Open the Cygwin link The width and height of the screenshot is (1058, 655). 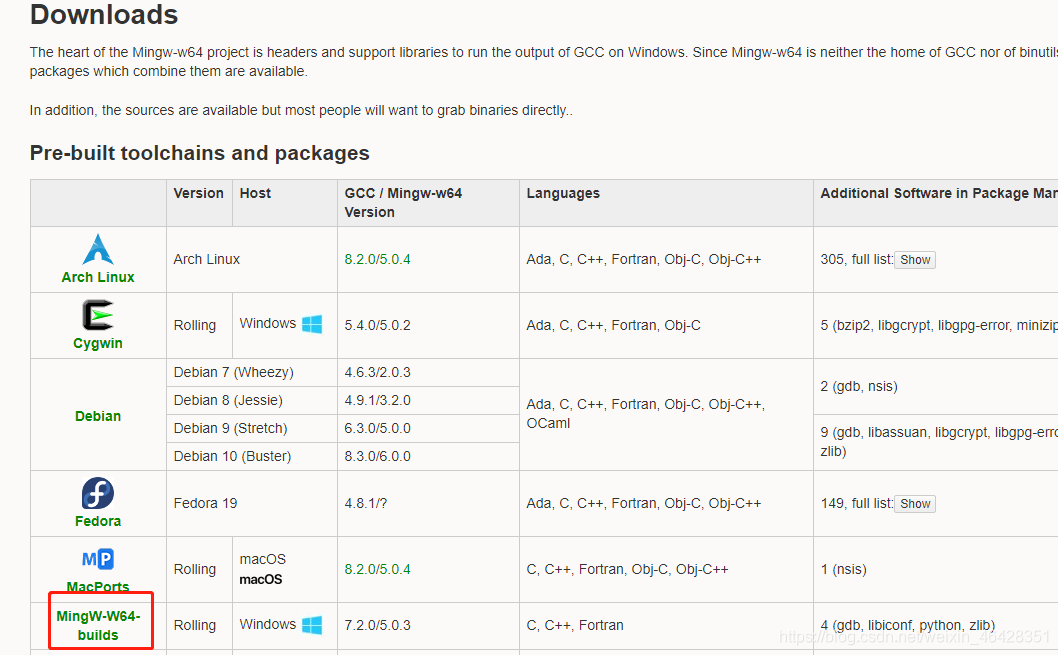tap(98, 343)
